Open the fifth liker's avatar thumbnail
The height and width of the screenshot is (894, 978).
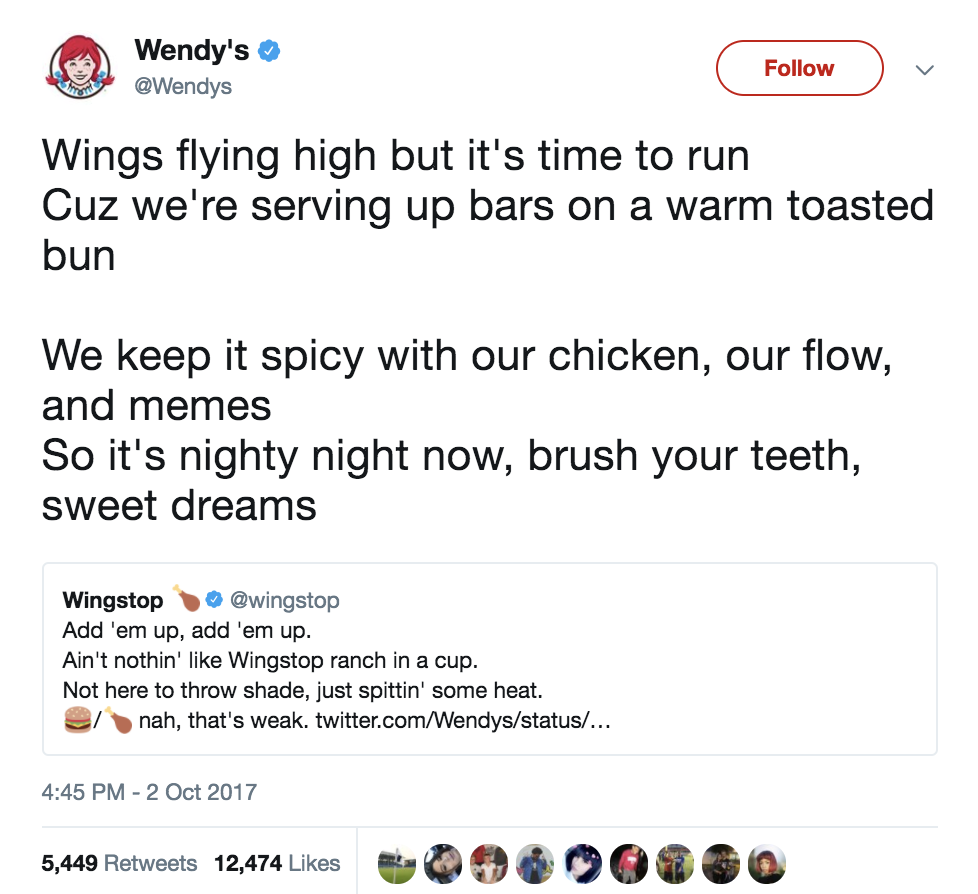pos(582,864)
